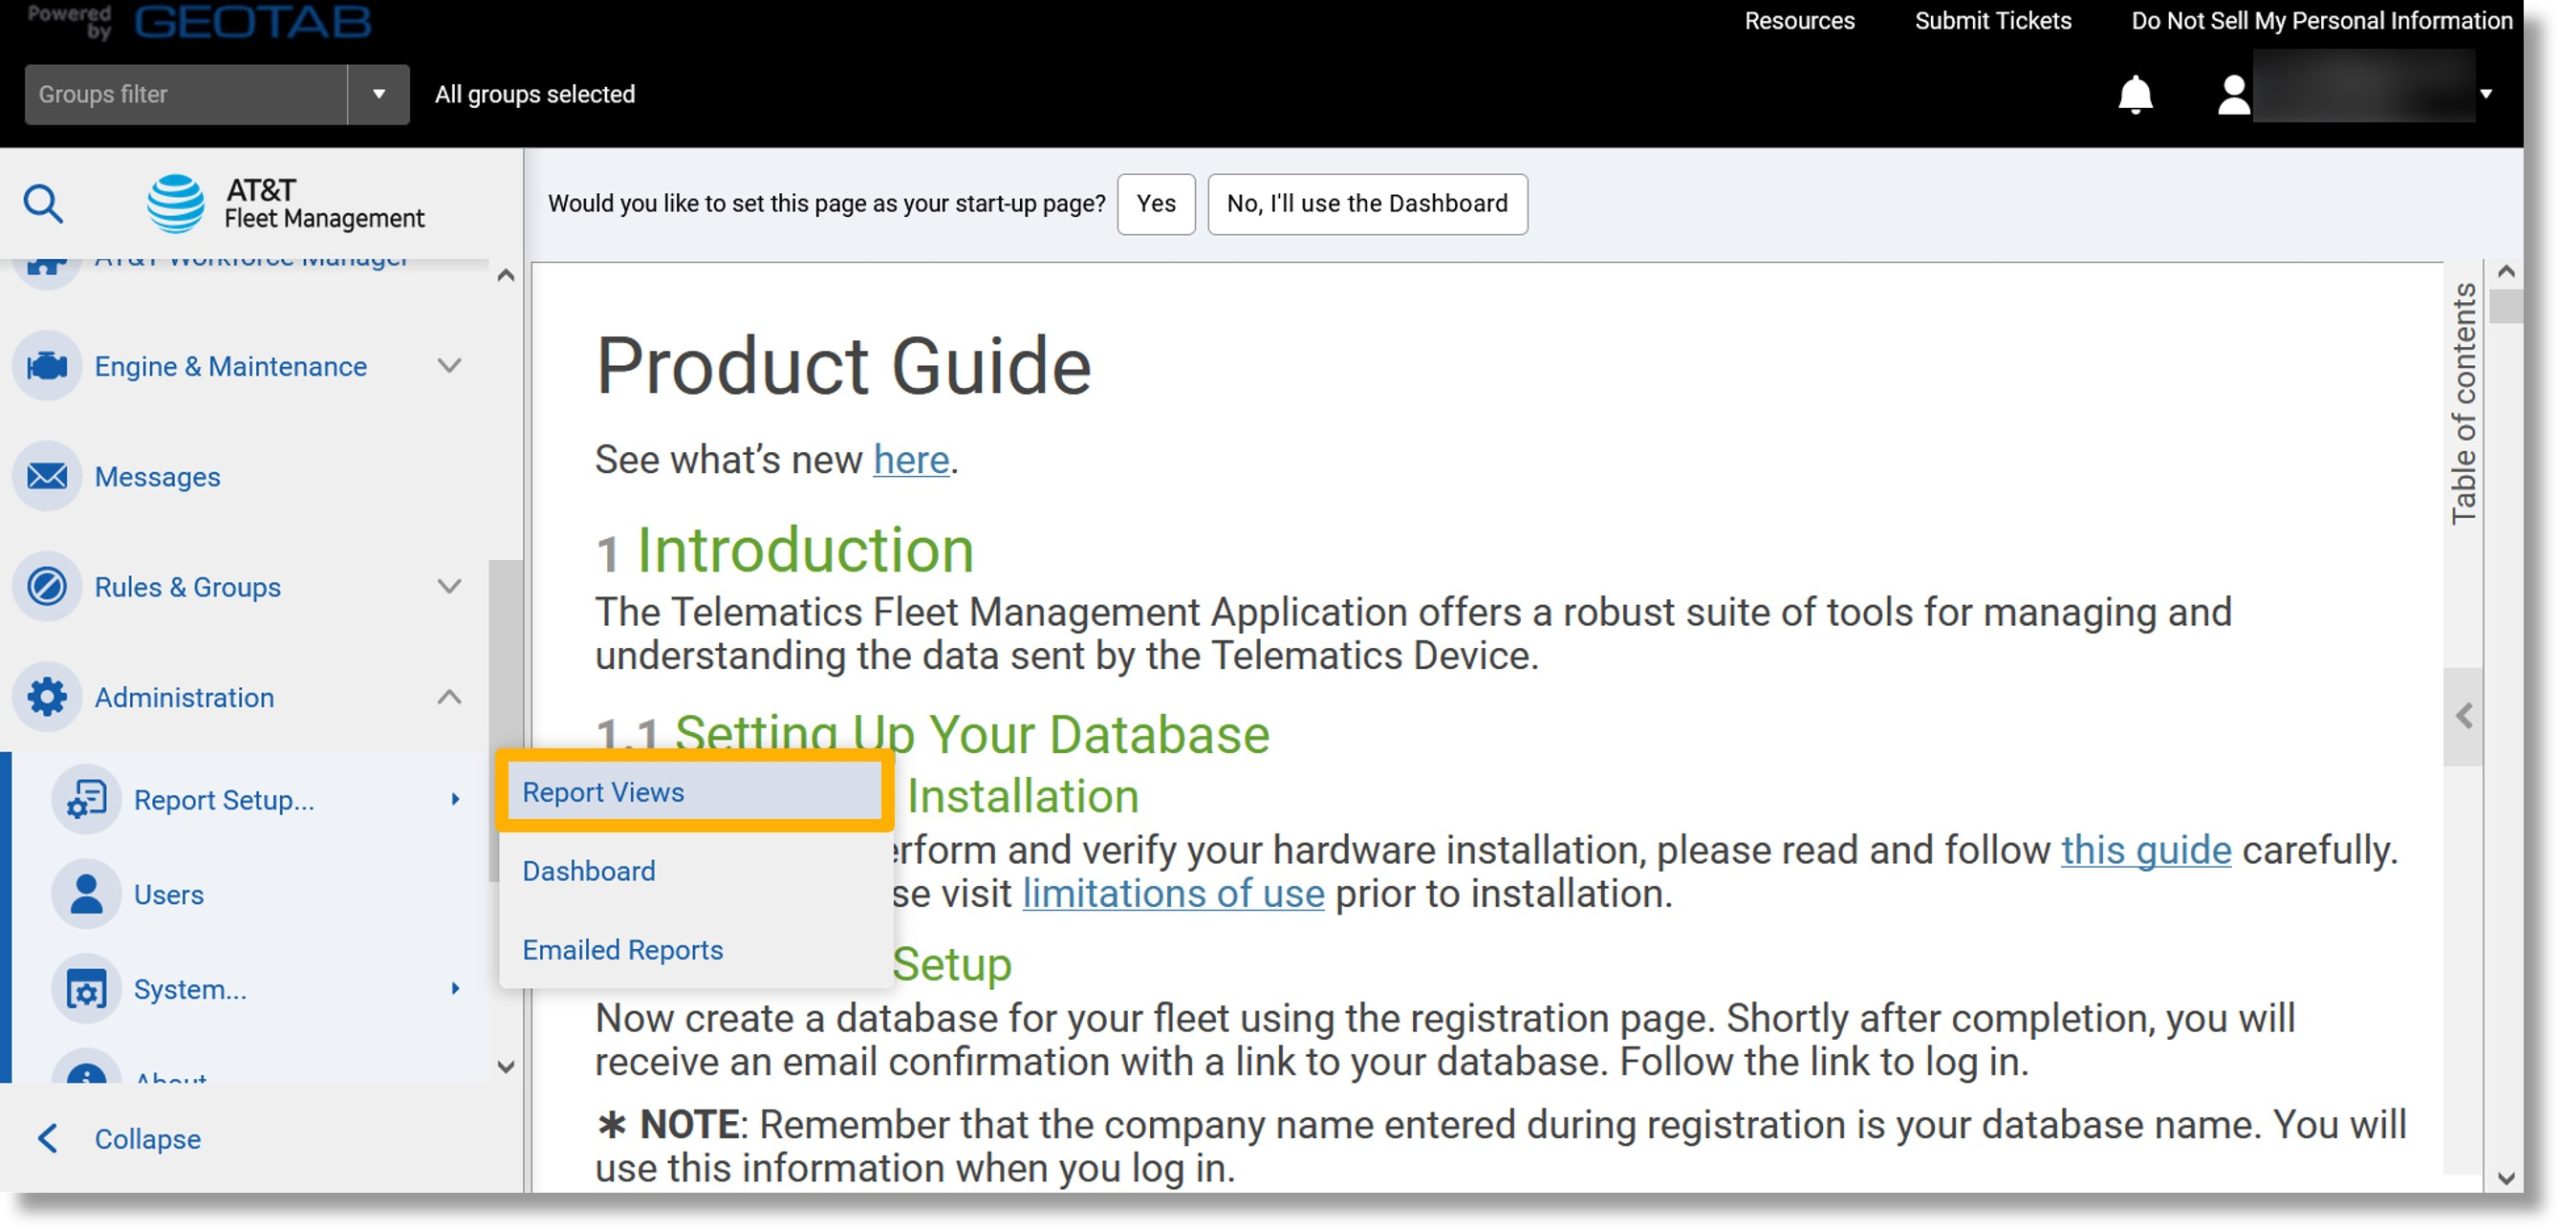Click the sidebar scrollbar thumb

[x=505, y=720]
